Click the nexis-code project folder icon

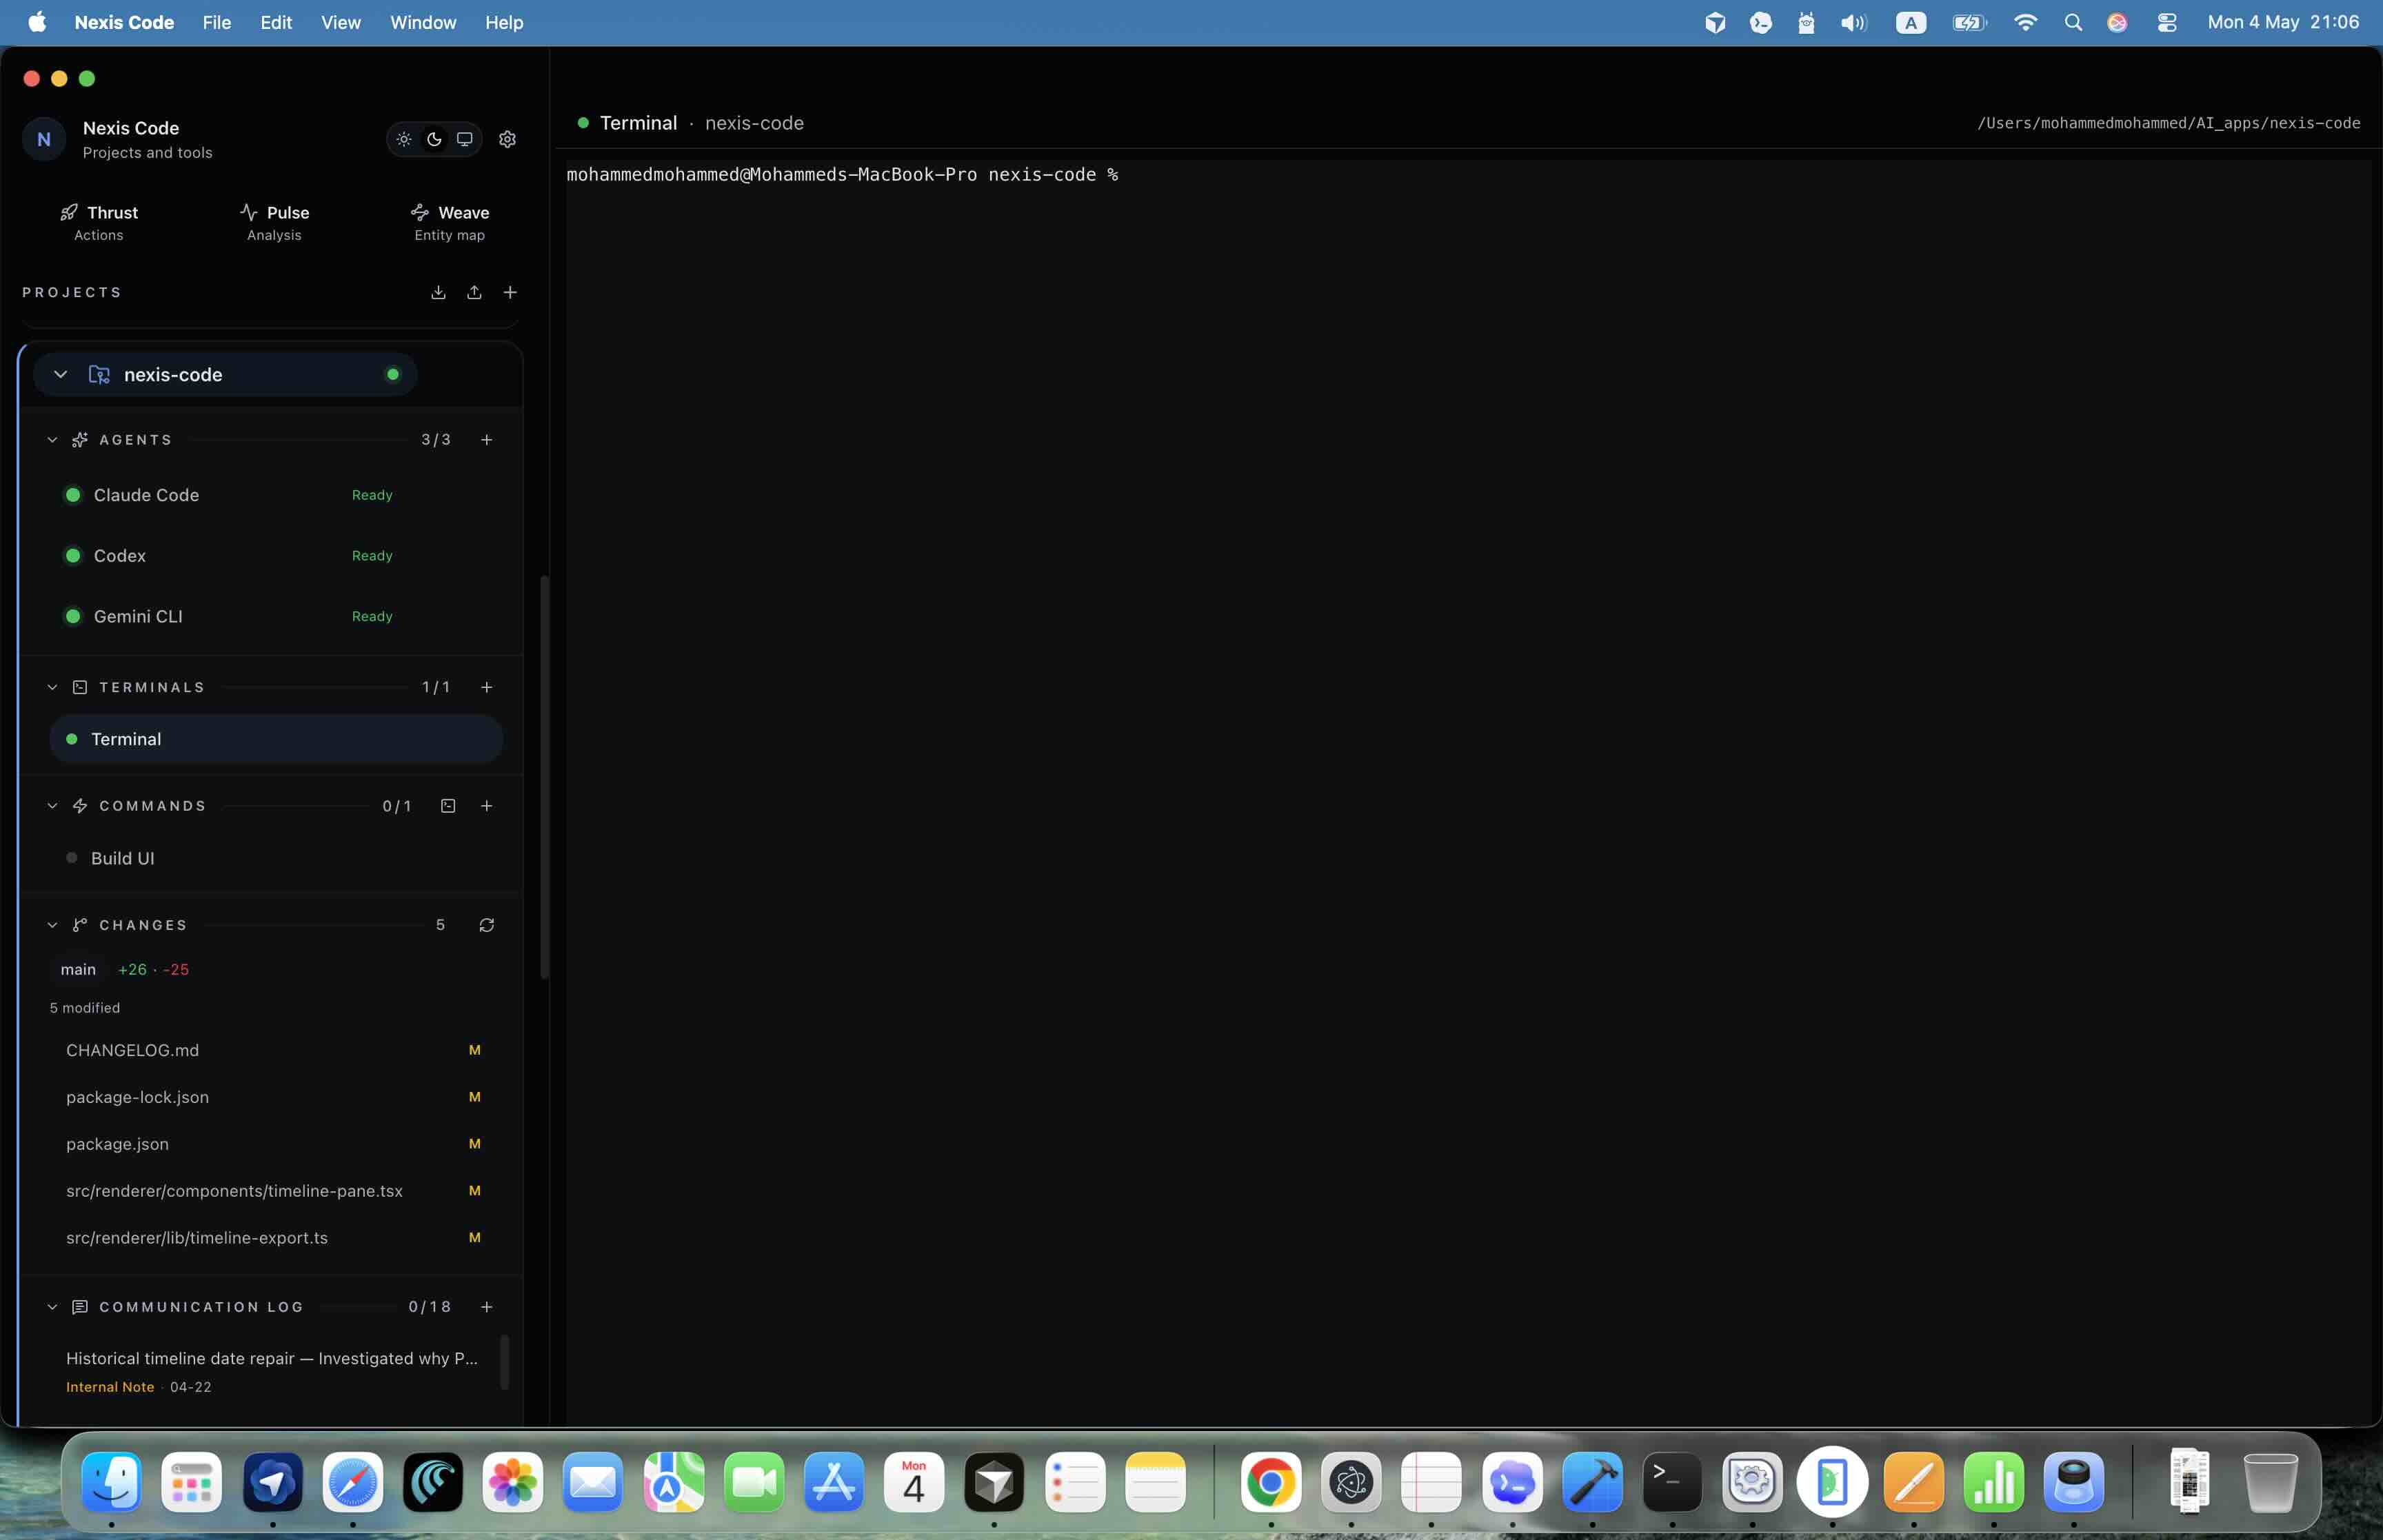pyautogui.click(x=99, y=374)
